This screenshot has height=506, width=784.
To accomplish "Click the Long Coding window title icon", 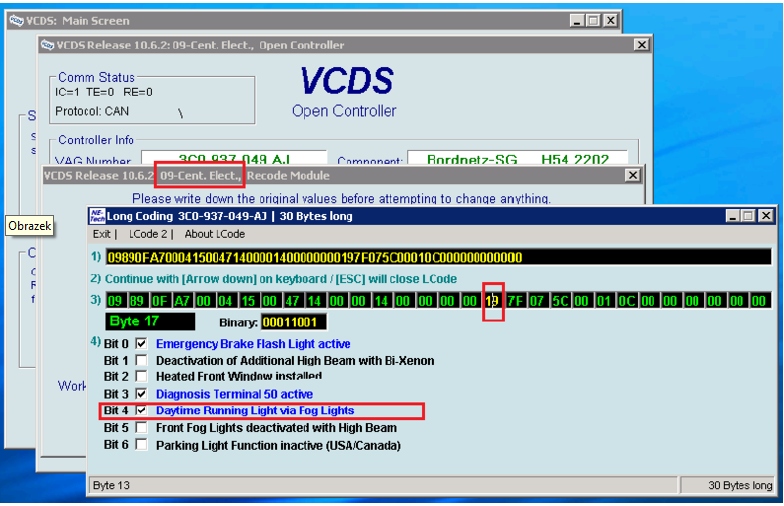I will point(97,216).
